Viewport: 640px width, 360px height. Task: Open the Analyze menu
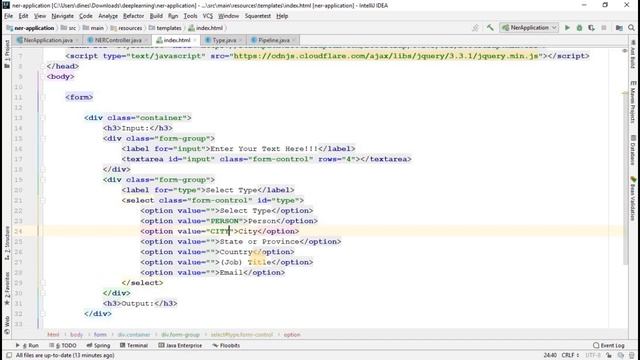tap(108, 16)
